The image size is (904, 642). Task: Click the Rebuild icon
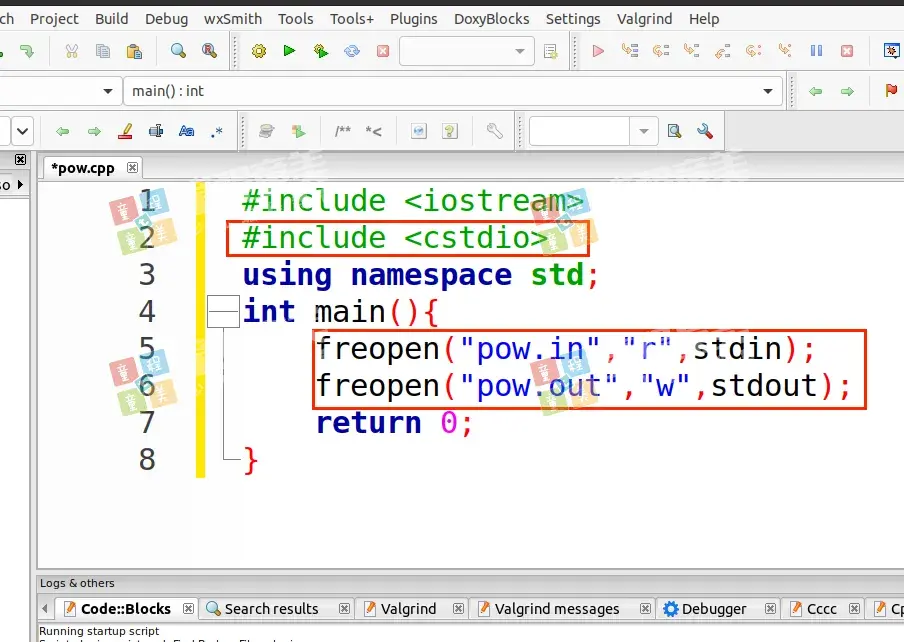[x=352, y=51]
